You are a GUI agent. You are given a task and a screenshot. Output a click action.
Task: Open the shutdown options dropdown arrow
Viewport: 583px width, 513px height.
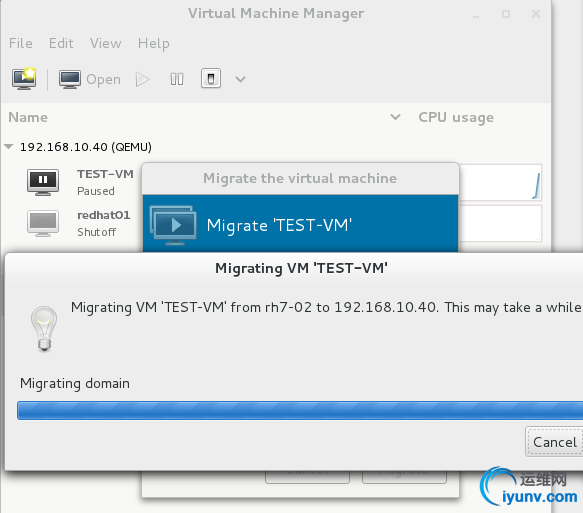click(x=241, y=79)
